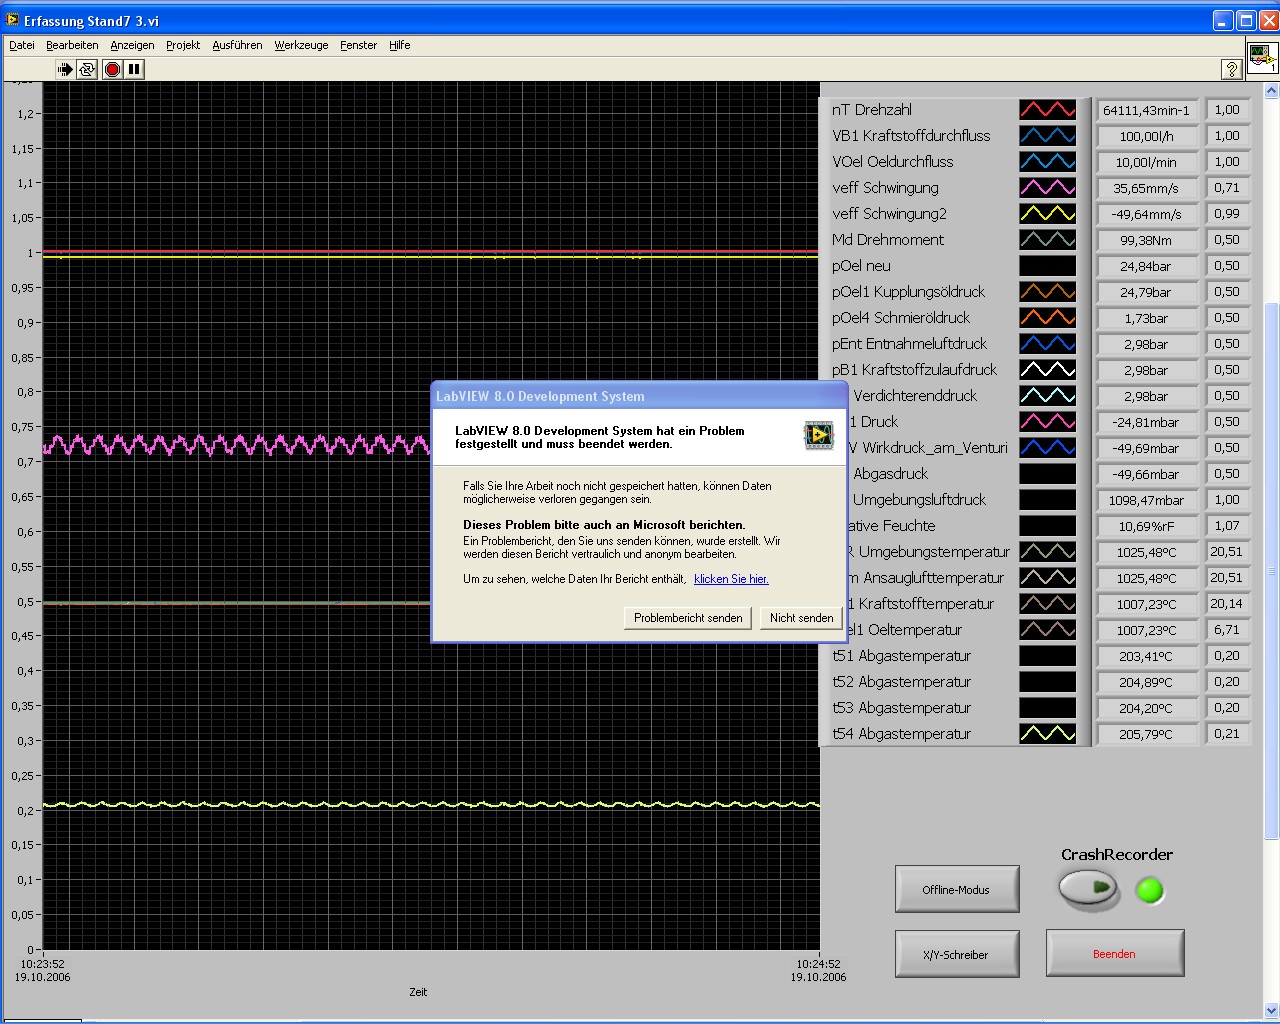This screenshot has height=1024, width=1280.
Task: Open the Projekt menu
Action: point(183,45)
